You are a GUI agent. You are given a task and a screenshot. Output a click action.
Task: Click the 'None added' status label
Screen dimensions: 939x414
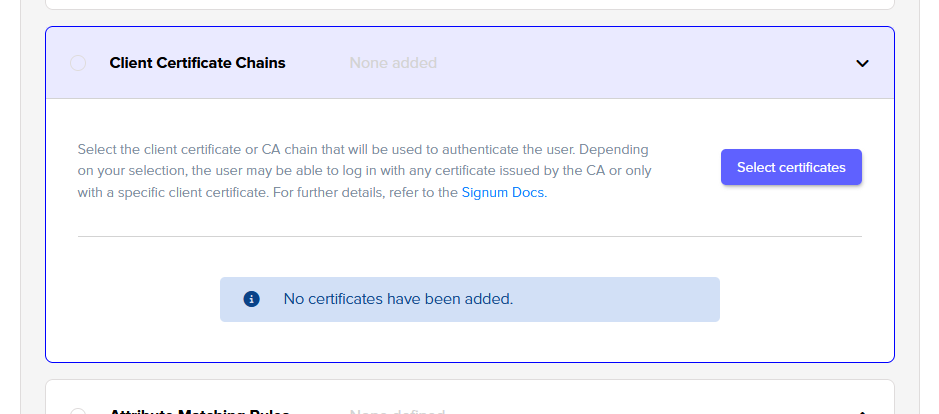[393, 63]
